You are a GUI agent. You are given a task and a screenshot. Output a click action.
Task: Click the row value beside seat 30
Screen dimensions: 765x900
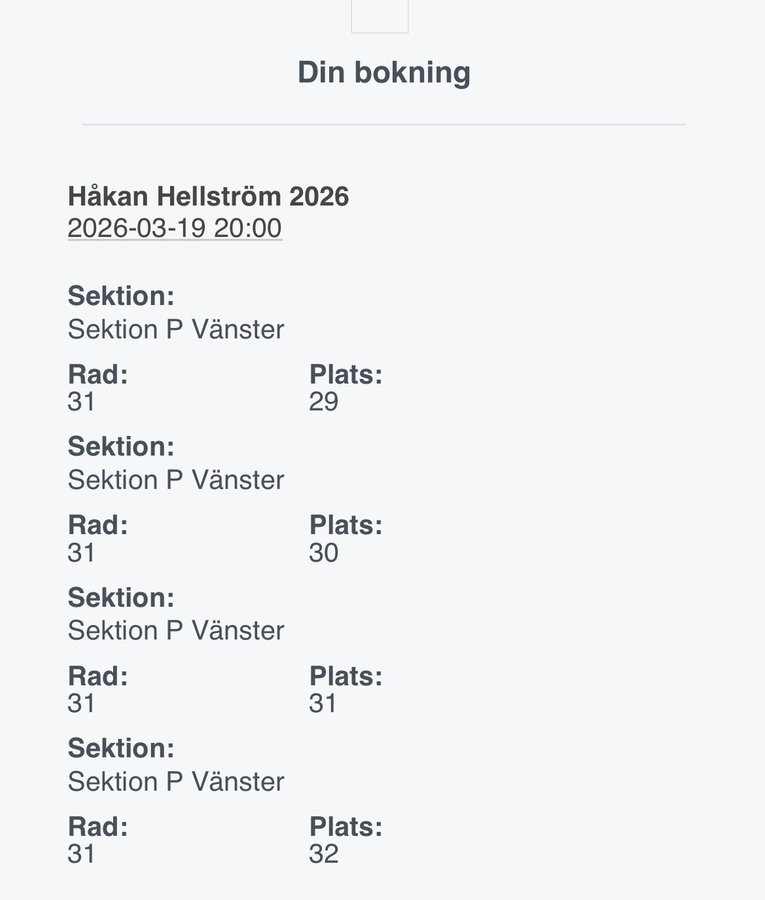[82, 553]
